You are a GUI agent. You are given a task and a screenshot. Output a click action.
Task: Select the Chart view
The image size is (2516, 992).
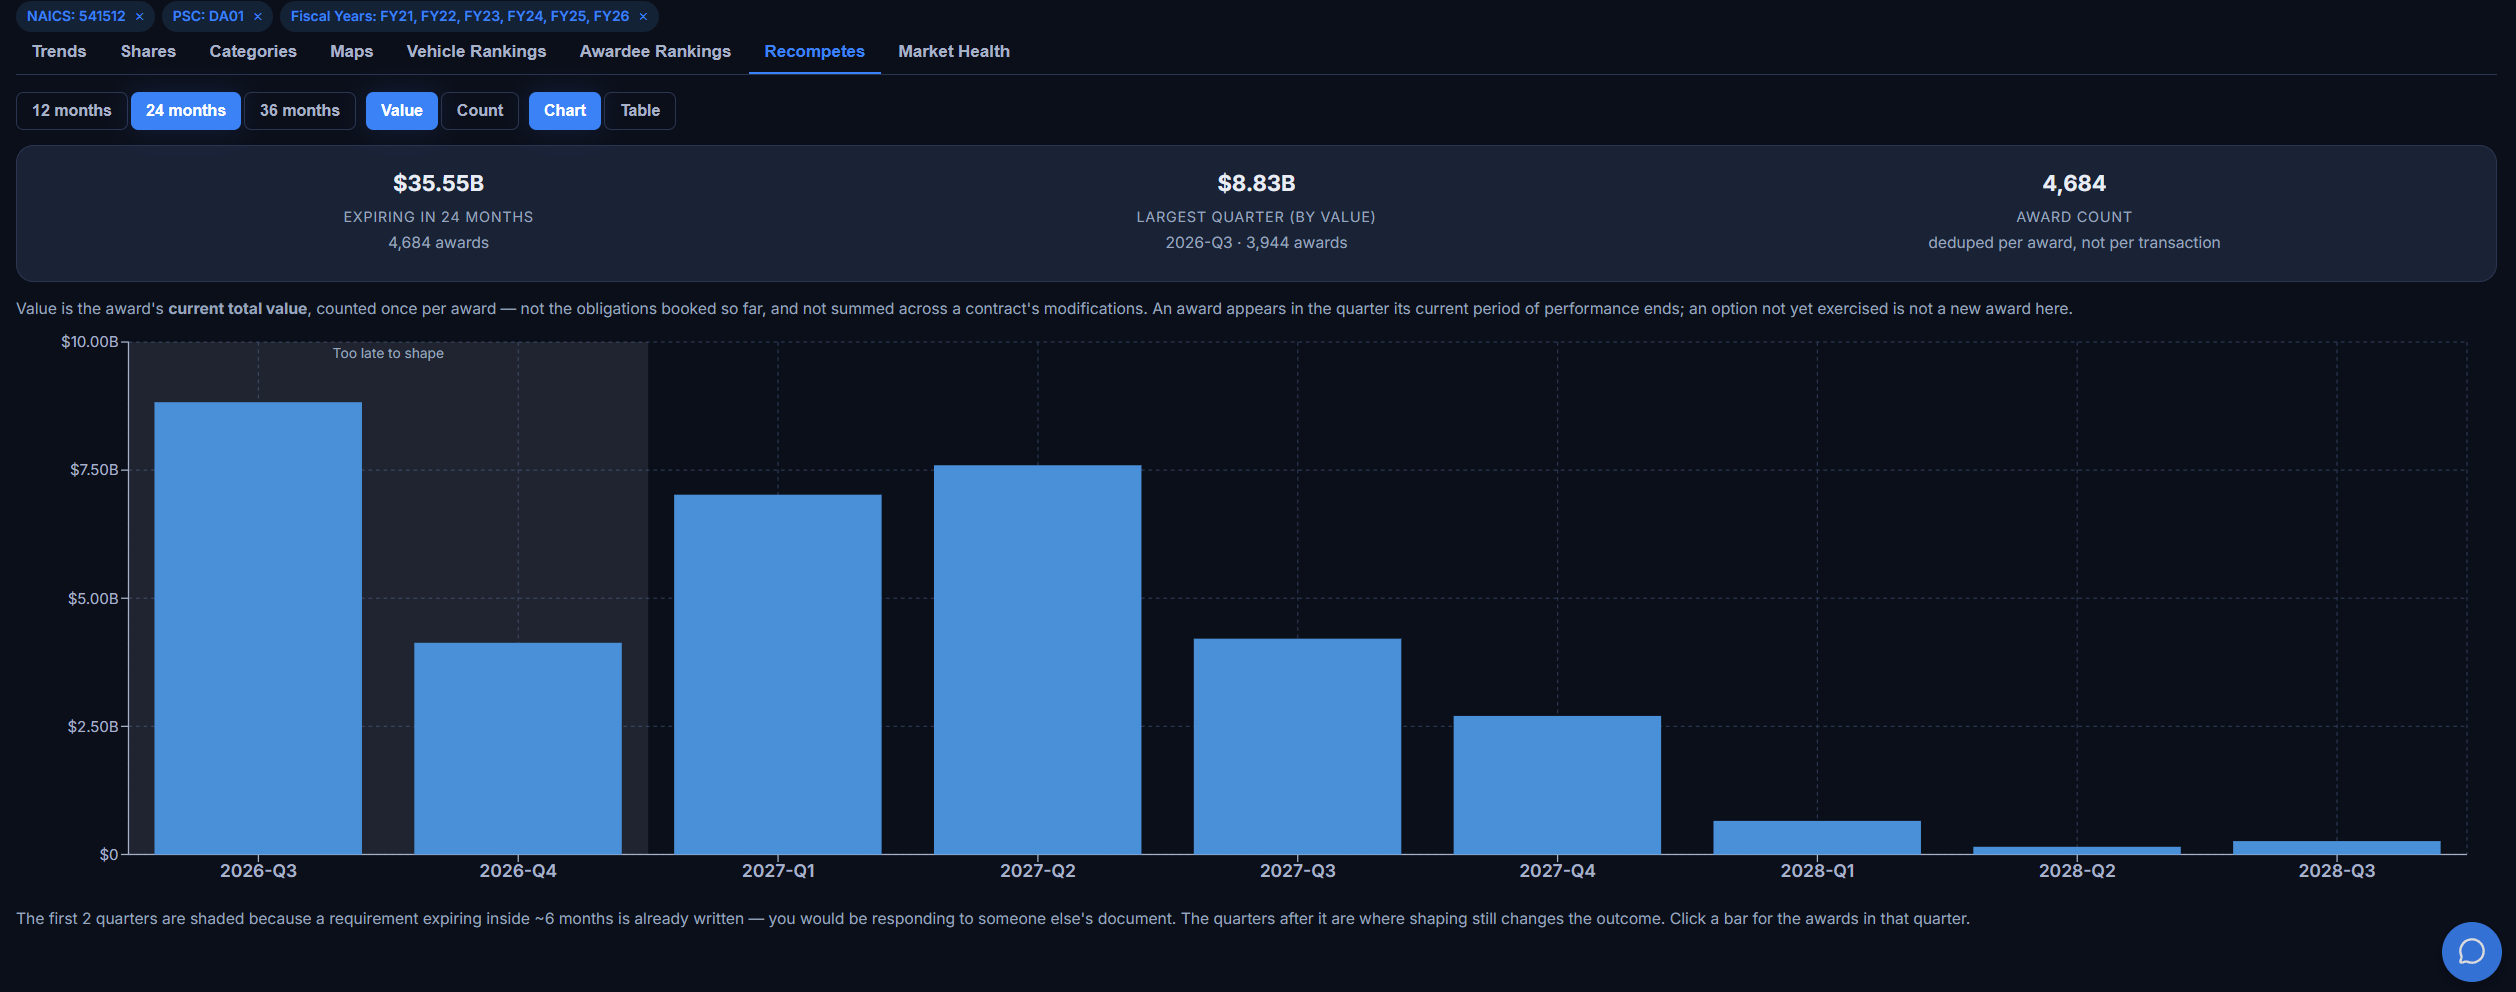coord(565,111)
